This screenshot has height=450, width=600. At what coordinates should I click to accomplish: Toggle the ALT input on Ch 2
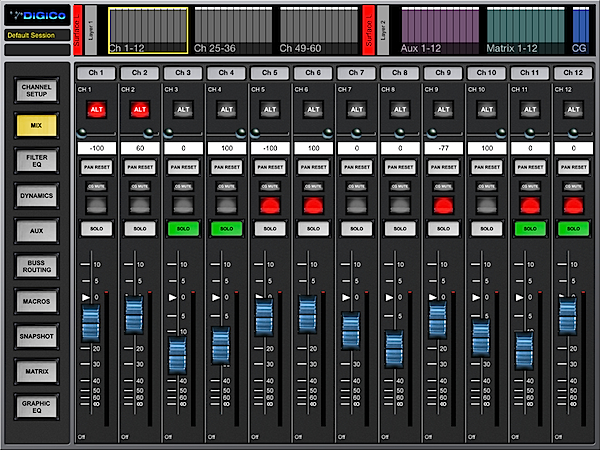pos(140,110)
